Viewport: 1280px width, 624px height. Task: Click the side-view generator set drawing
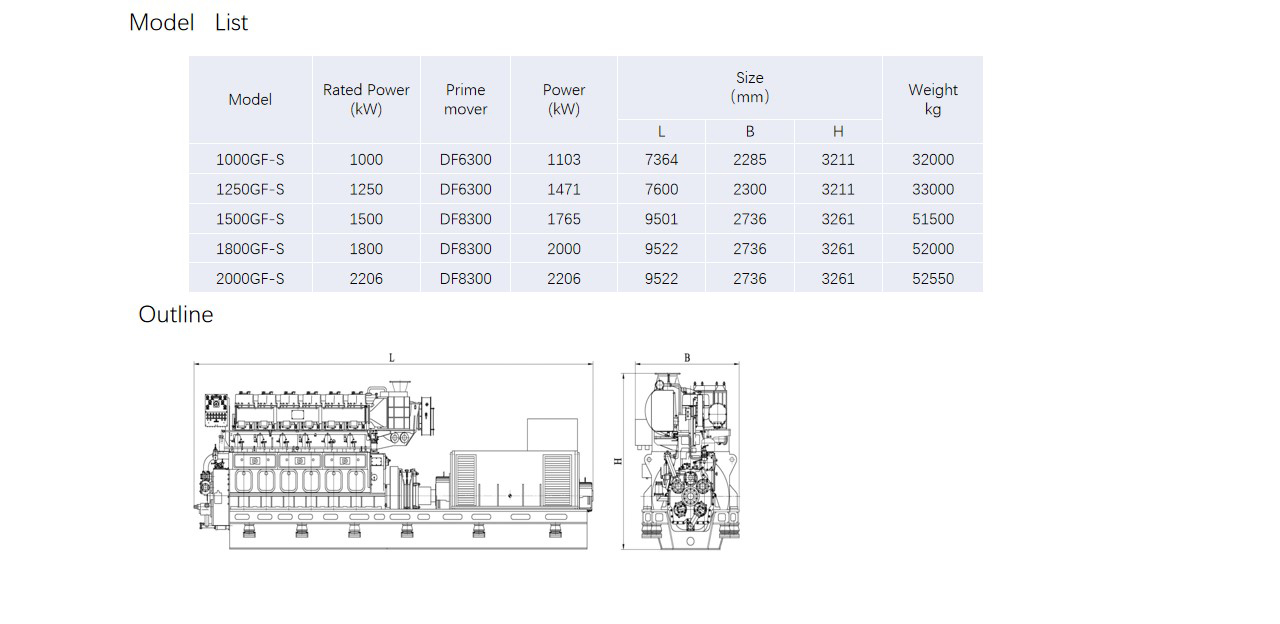pyautogui.click(x=392, y=452)
